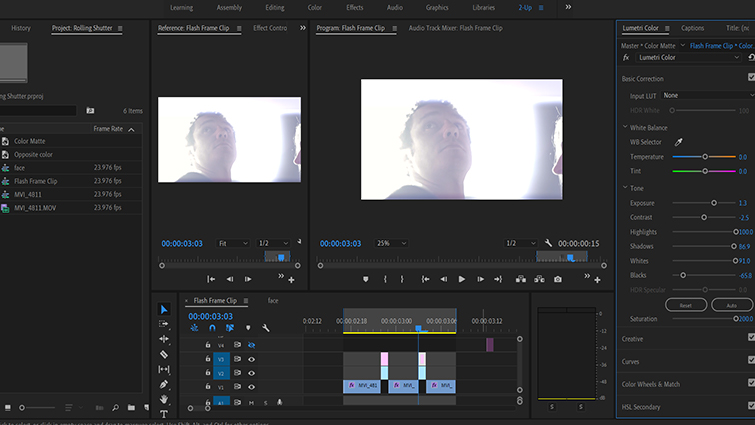Toggle the Basic Correction checkbox

tap(751, 77)
